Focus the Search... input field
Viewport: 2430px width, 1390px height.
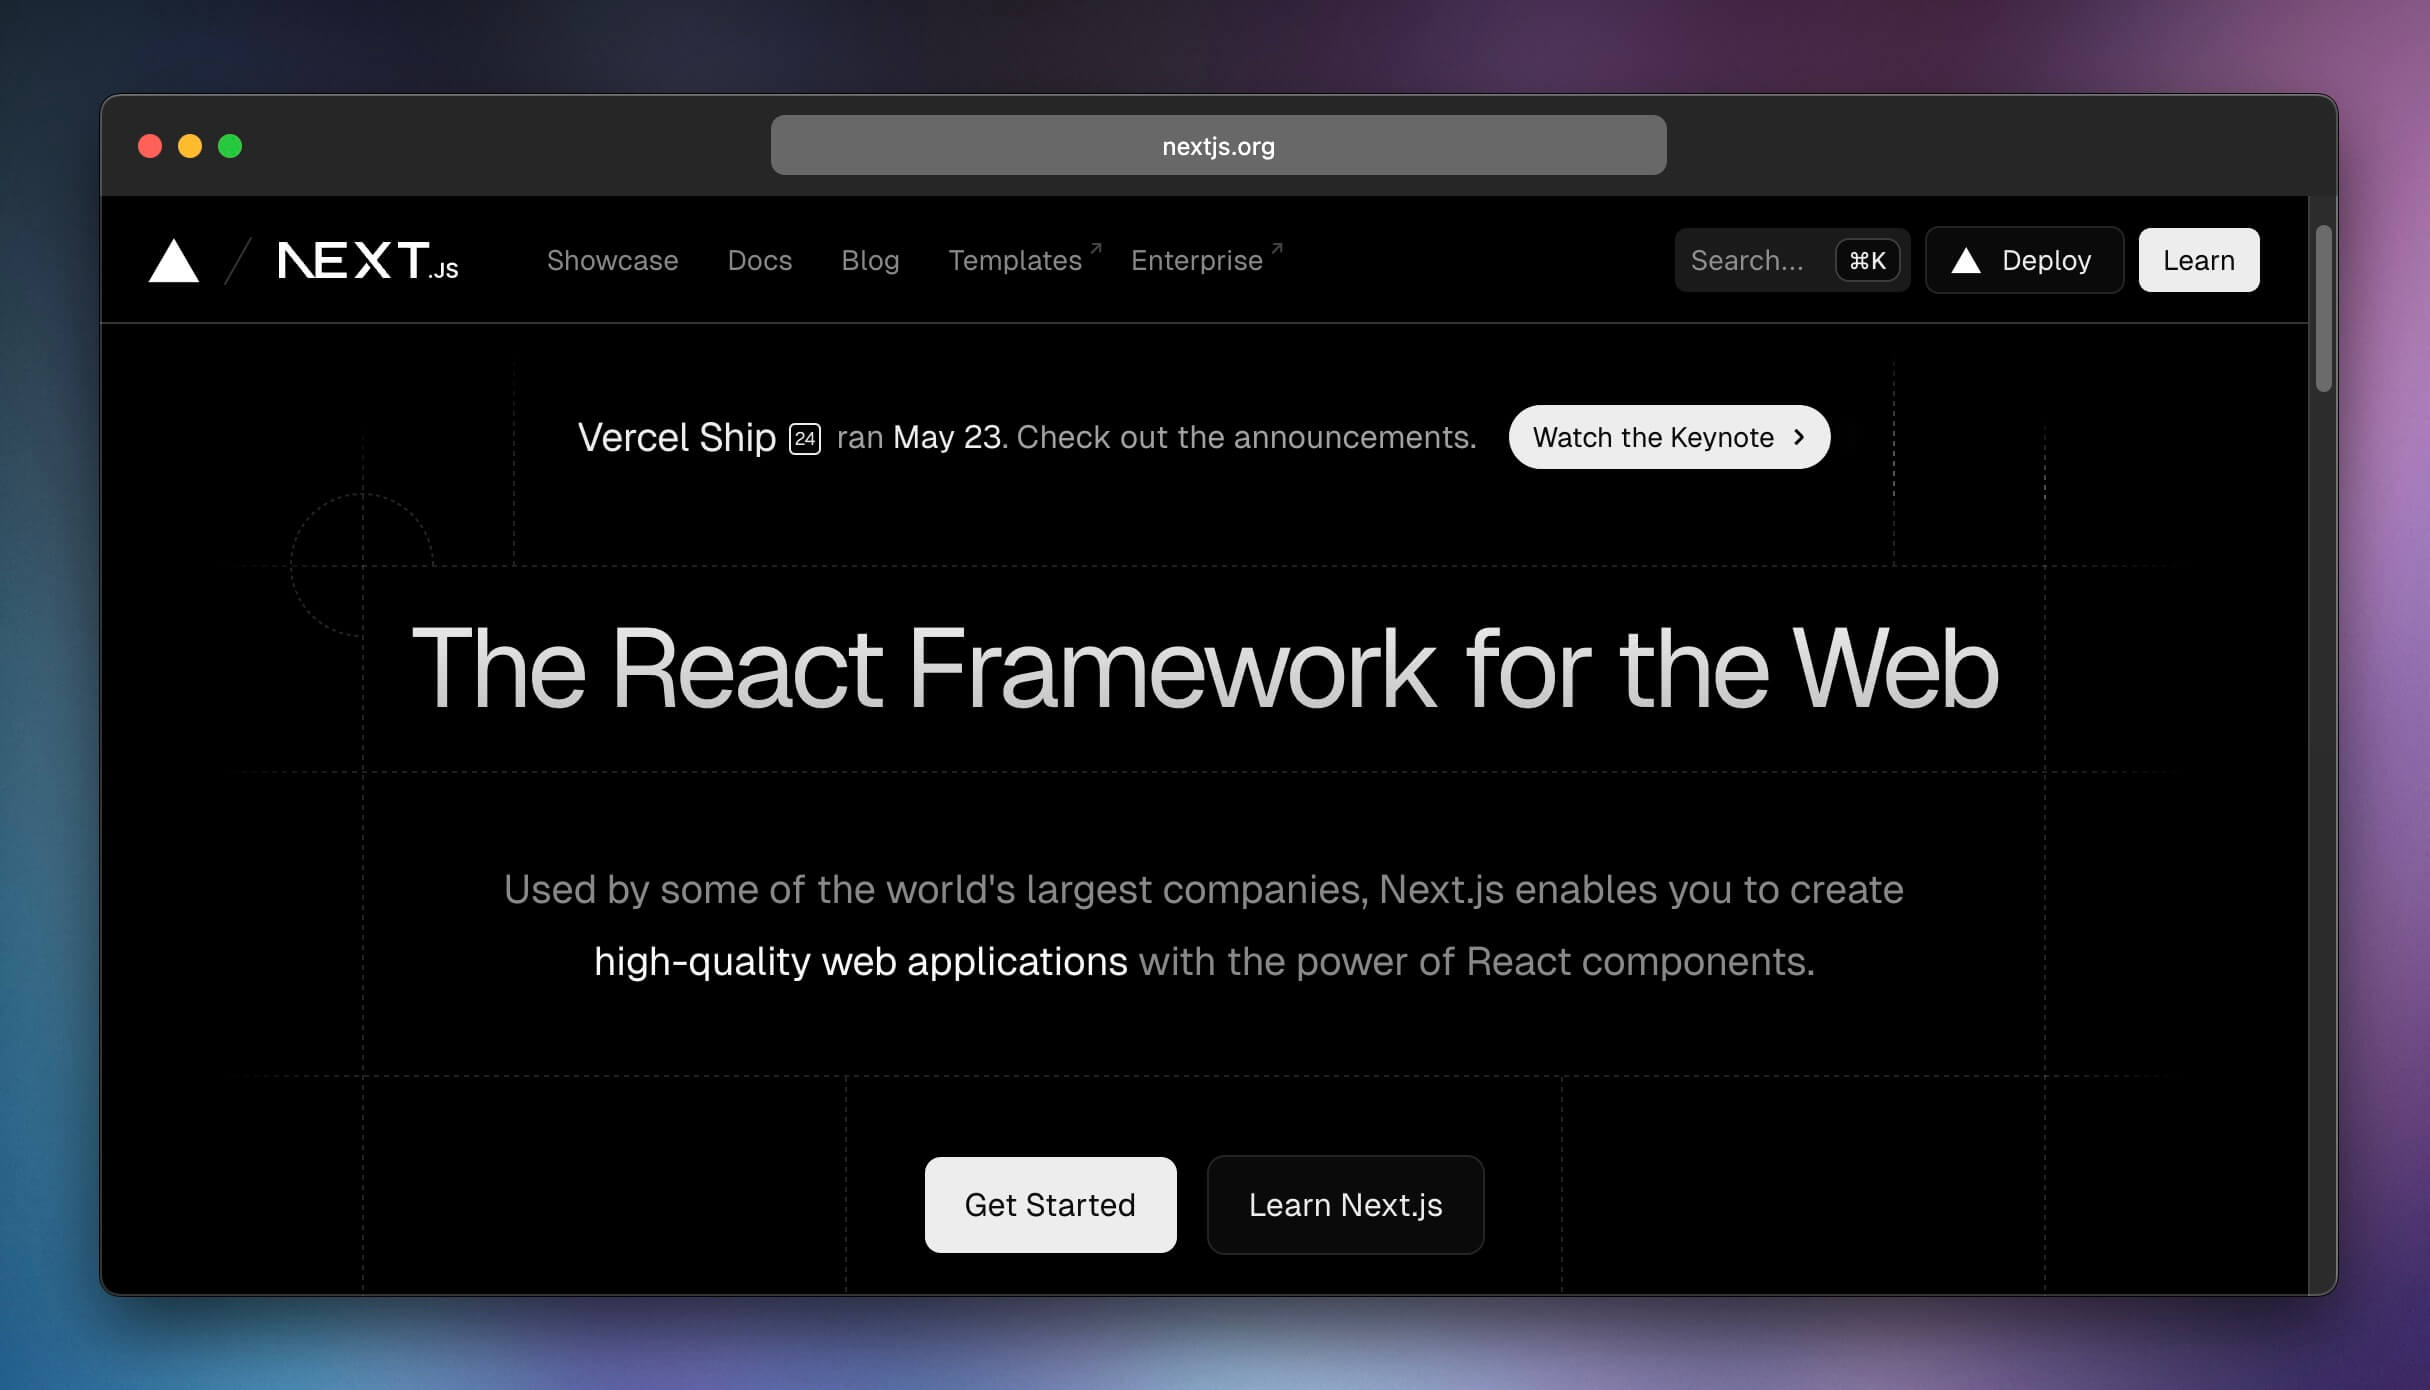(x=1750, y=261)
